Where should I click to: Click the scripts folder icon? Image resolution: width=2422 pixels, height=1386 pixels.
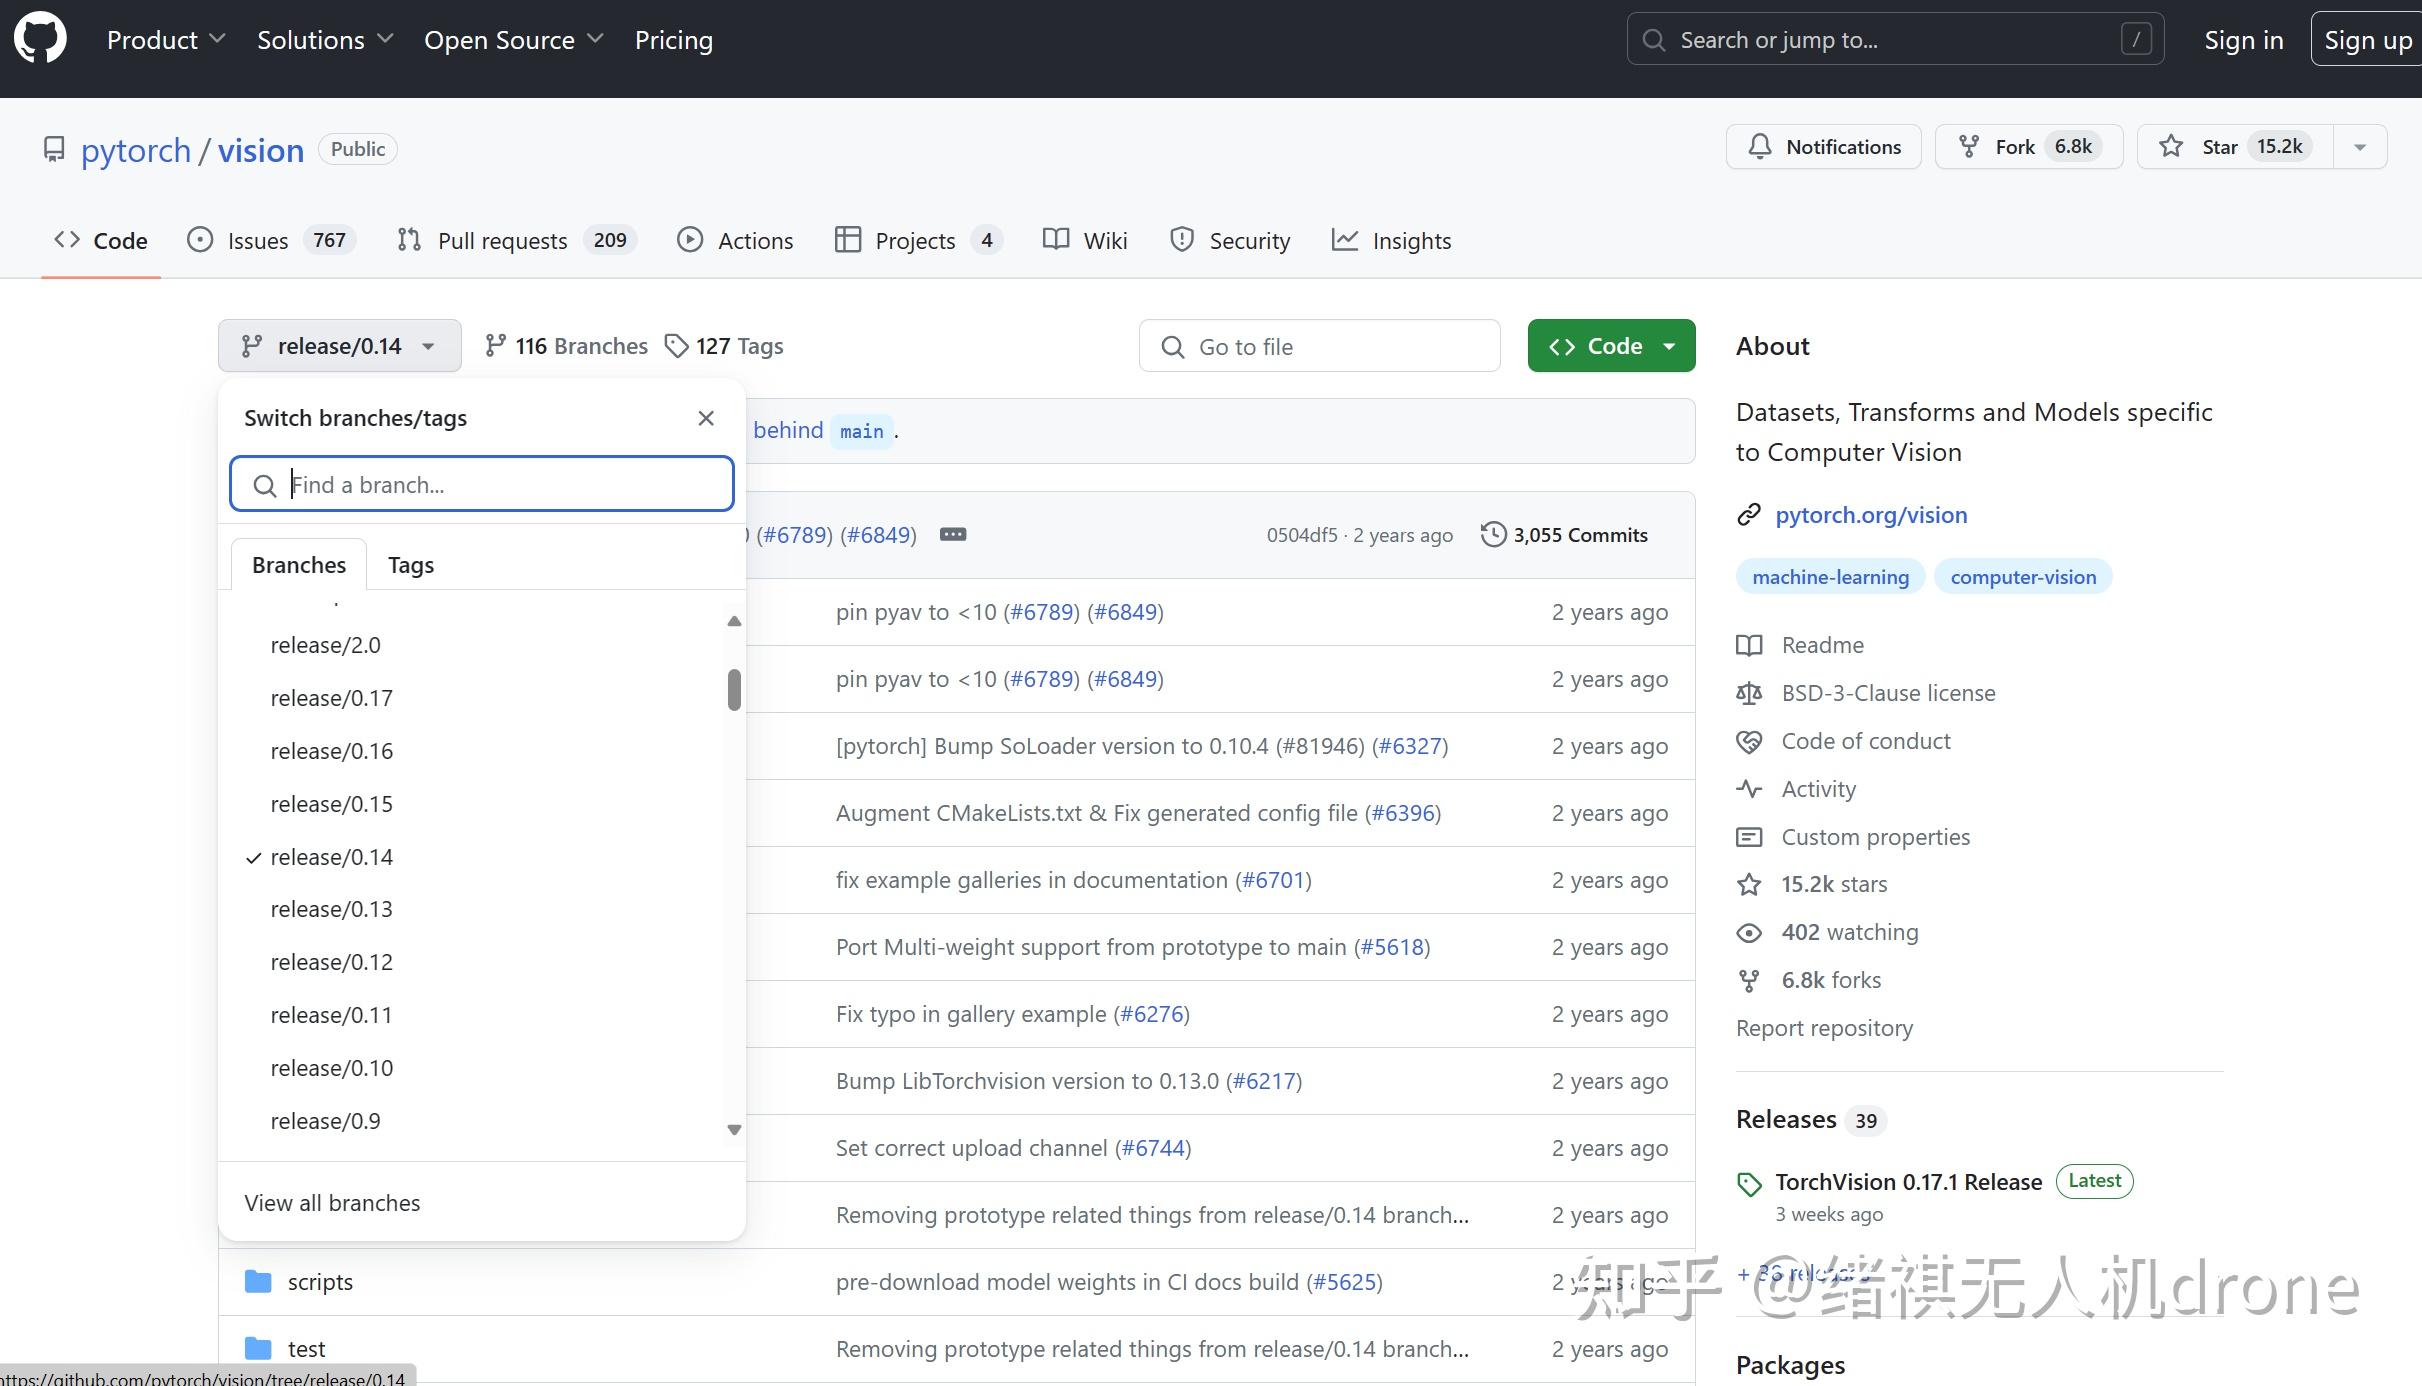[x=258, y=1282]
